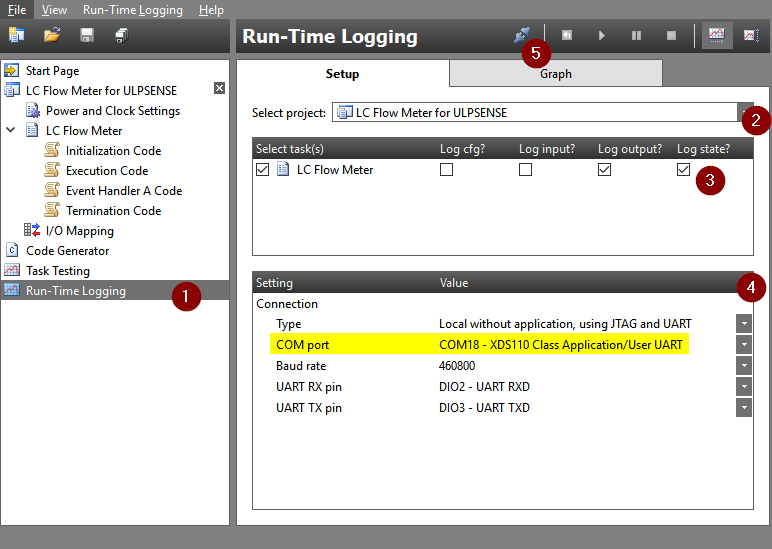This screenshot has width=772, height=549.
Task: Disable Log output for LC Flow Meter
Action: coord(604,170)
